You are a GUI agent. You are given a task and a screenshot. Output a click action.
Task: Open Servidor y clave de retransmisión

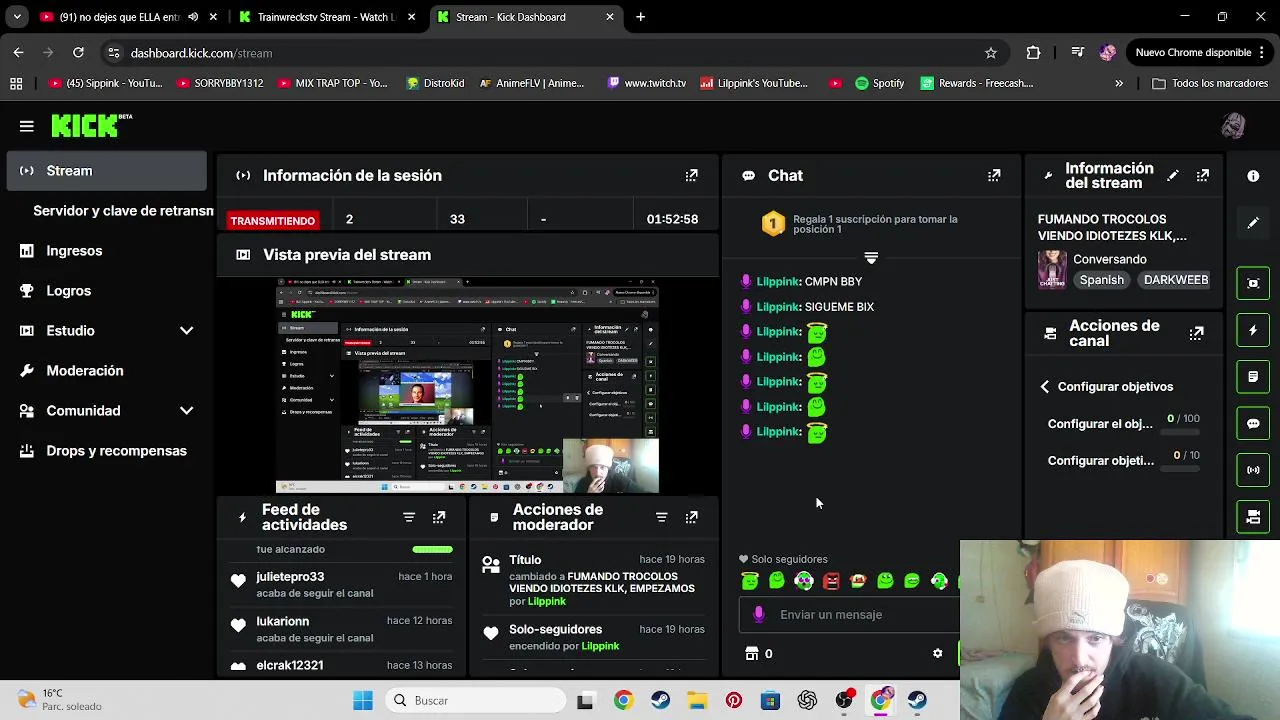pos(123,211)
